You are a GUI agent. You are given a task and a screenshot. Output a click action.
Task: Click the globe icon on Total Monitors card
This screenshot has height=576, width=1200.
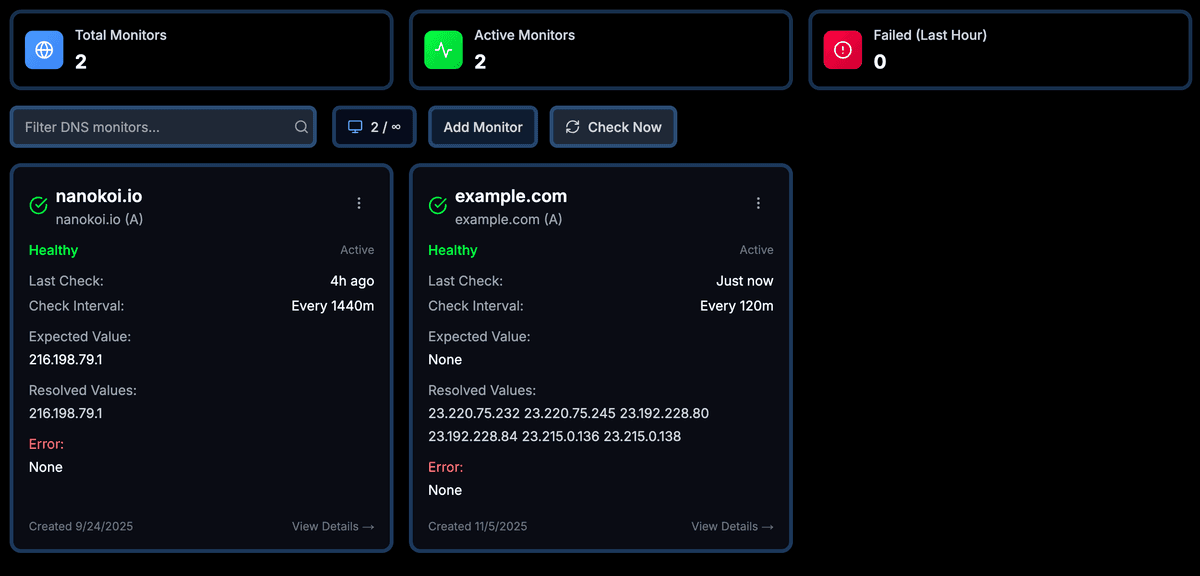click(x=43, y=49)
